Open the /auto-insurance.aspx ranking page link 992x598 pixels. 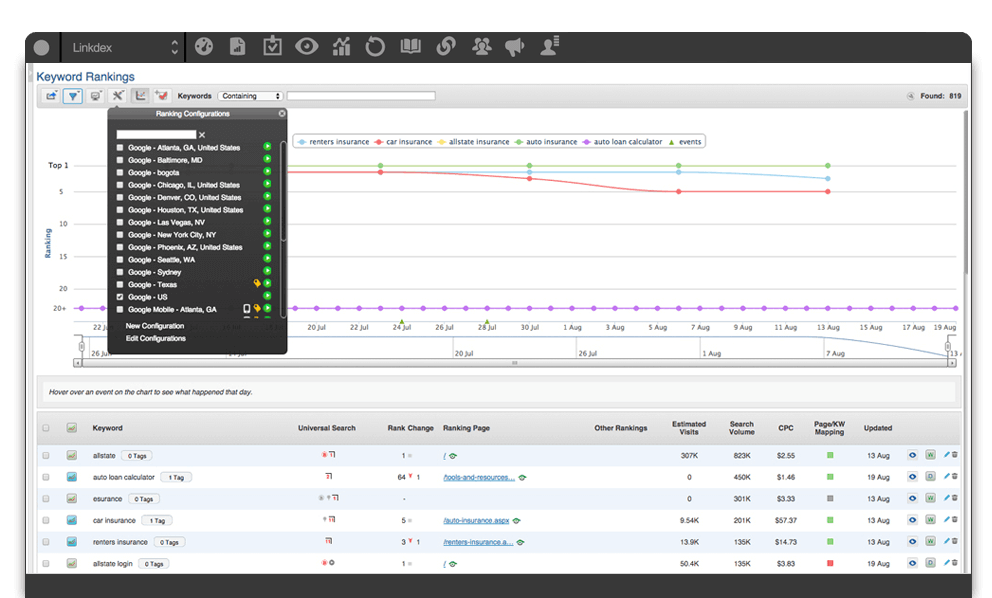pyautogui.click(x=475, y=520)
